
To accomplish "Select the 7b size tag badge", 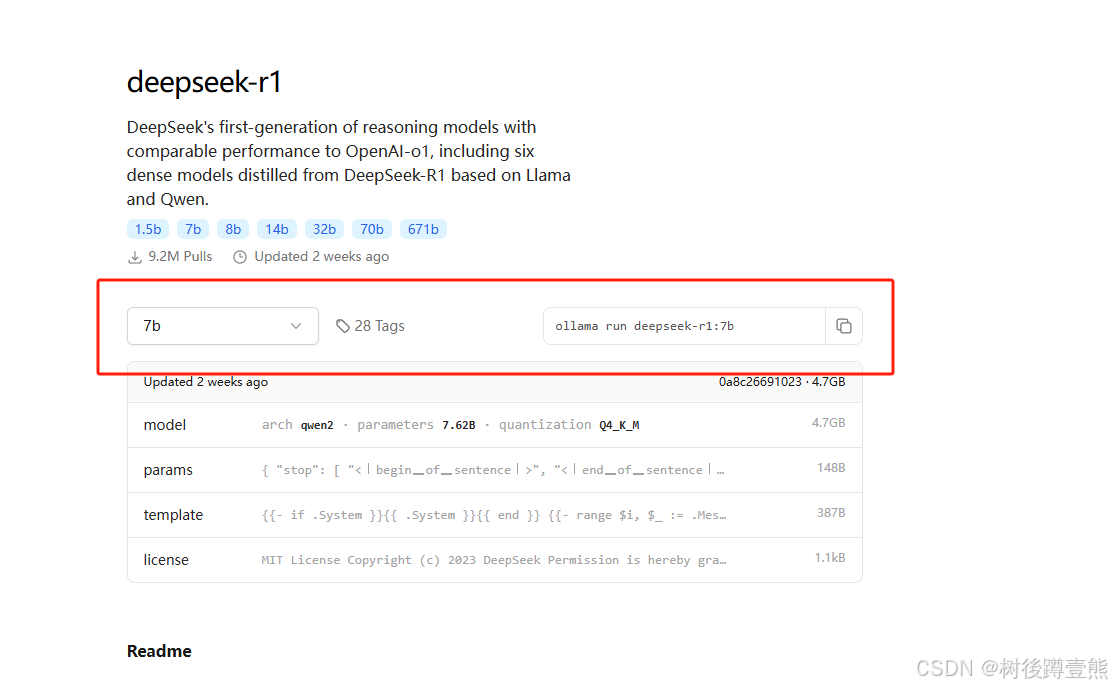I will tap(193, 229).
